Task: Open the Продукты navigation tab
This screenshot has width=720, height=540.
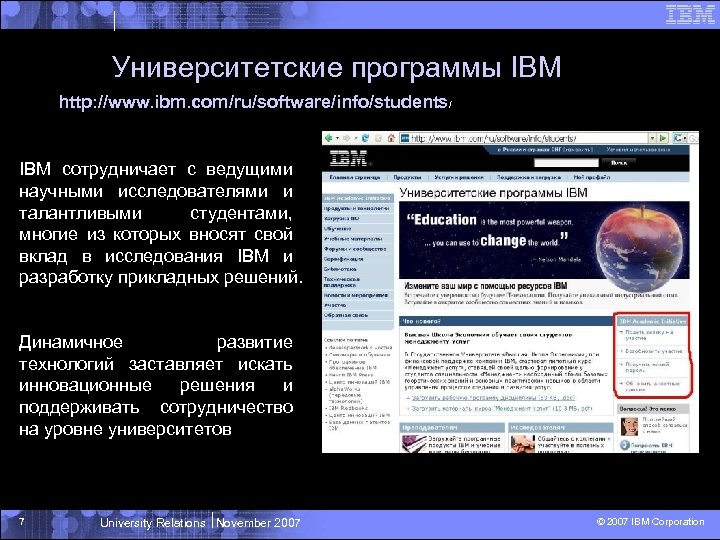Action: 407,177
